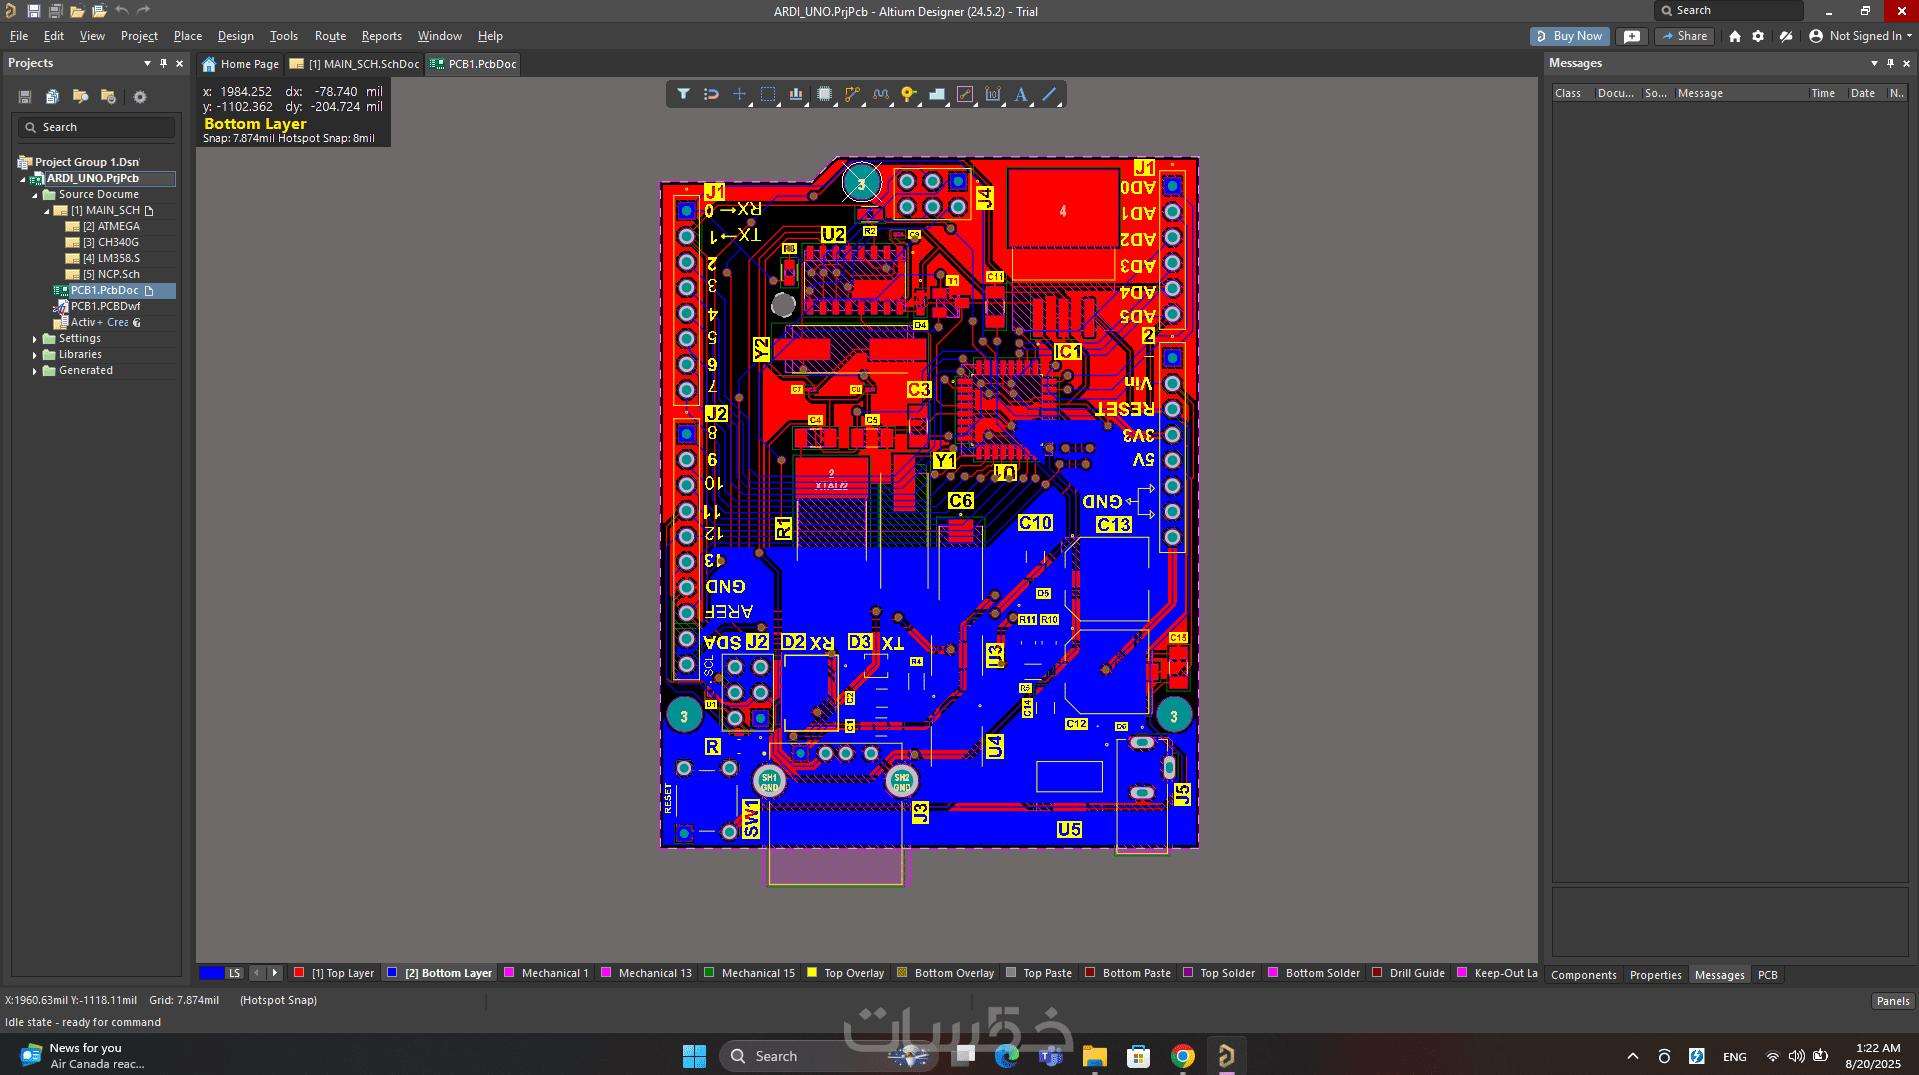1919x1075 pixels.
Task: Toggle the Top Overlay layer color box
Action: 812,973
